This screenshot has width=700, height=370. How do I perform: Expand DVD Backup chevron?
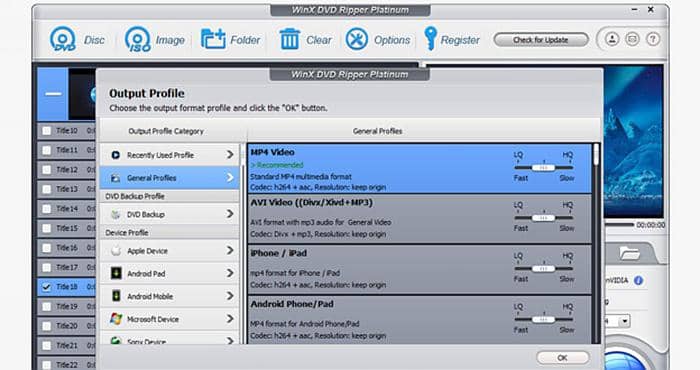coord(230,214)
